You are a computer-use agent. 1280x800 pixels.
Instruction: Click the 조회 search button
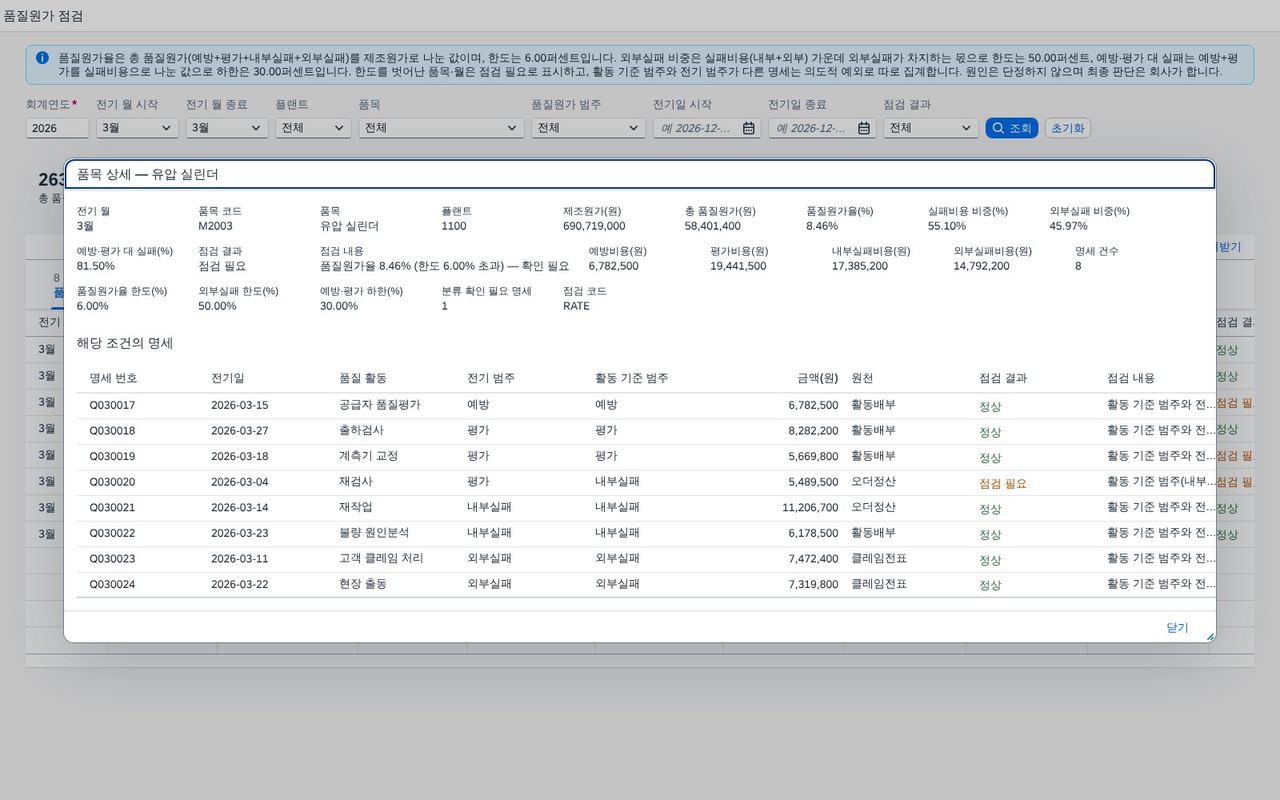pyautogui.click(x=1012, y=128)
